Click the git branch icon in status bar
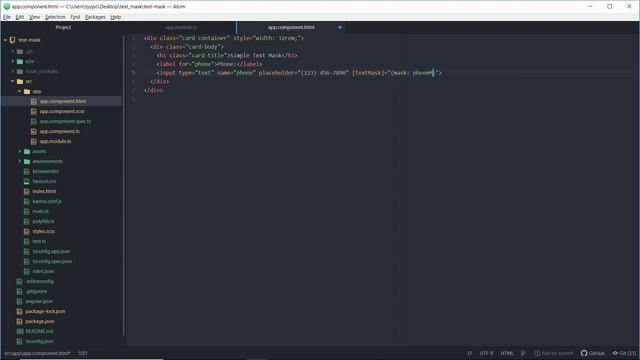The height and width of the screenshot is (360, 640). tap(523, 353)
